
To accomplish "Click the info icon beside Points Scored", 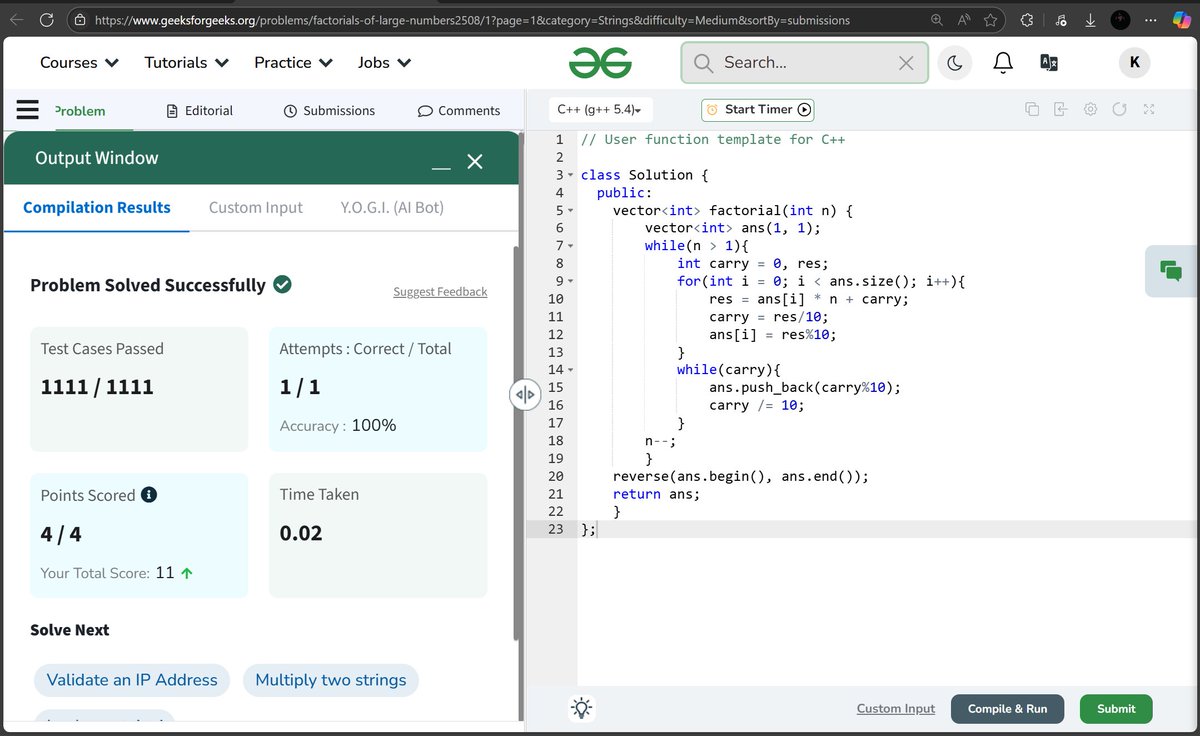I will (149, 495).
